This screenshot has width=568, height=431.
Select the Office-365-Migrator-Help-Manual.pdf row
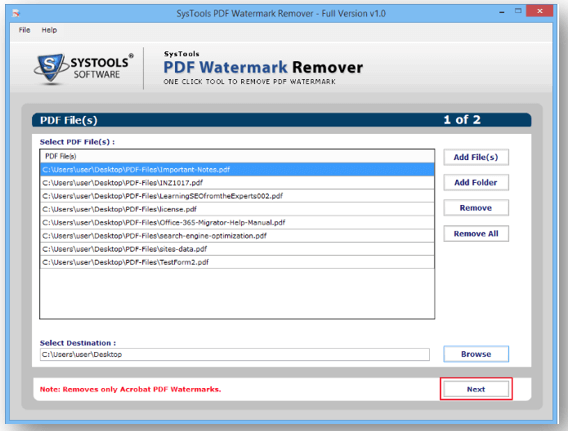(x=237, y=222)
